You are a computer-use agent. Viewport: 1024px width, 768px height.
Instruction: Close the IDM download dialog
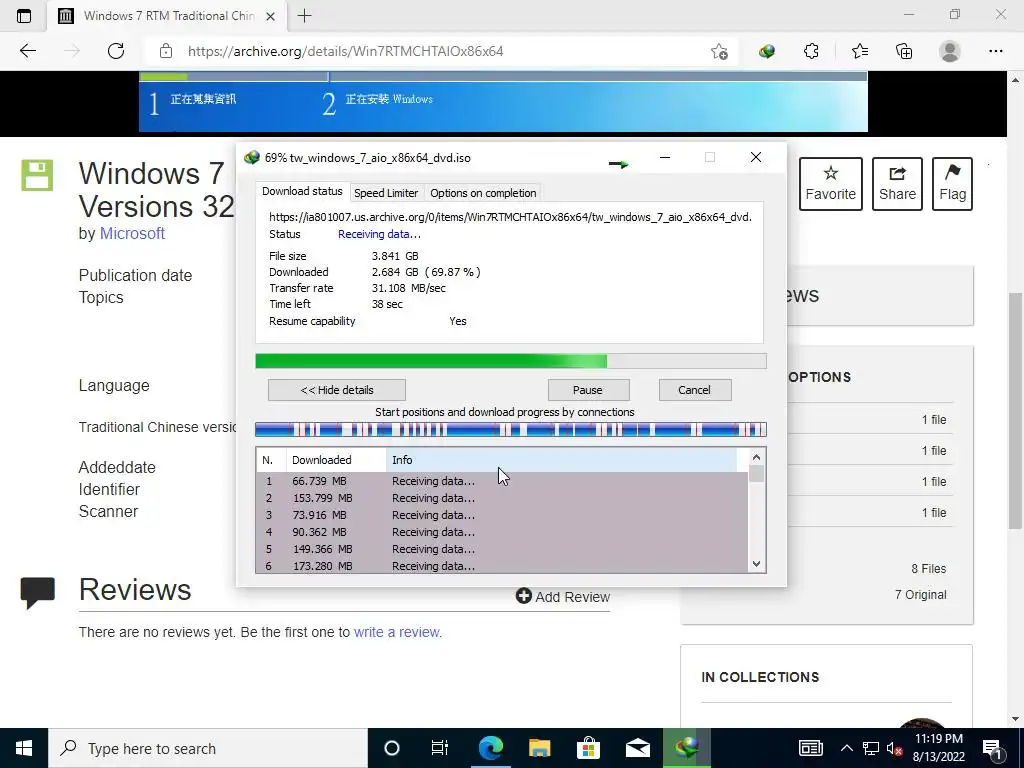(x=756, y=157)
